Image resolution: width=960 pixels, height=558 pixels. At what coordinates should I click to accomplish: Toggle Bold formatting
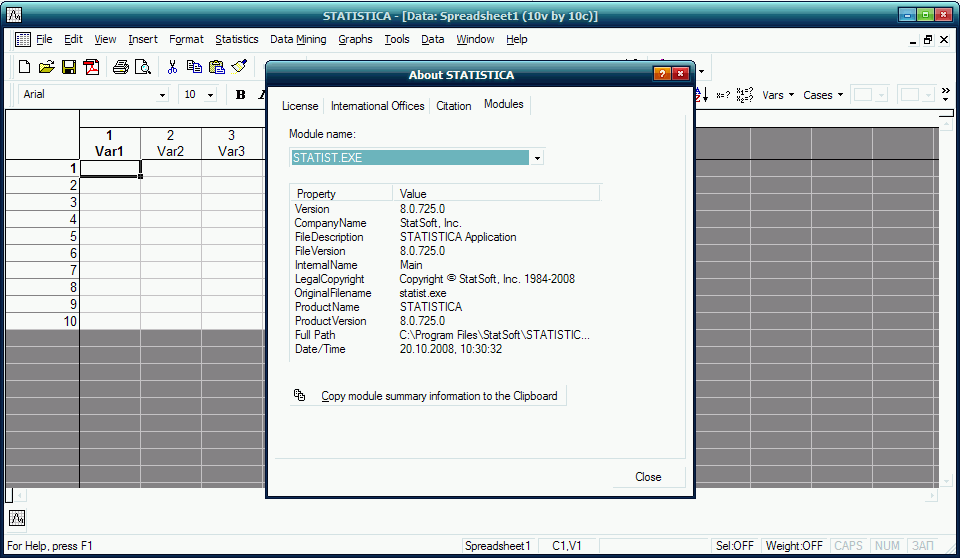pyautogui.click(x=240, y=95)
